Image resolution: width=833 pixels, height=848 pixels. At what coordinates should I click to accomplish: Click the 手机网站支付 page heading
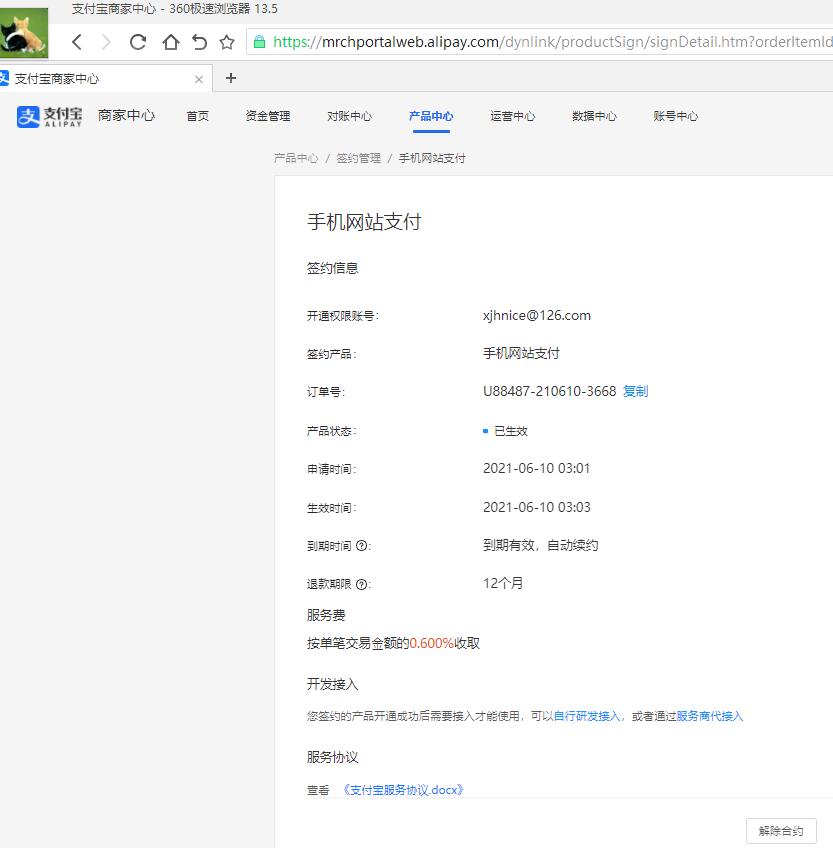[x=364, y=222]
